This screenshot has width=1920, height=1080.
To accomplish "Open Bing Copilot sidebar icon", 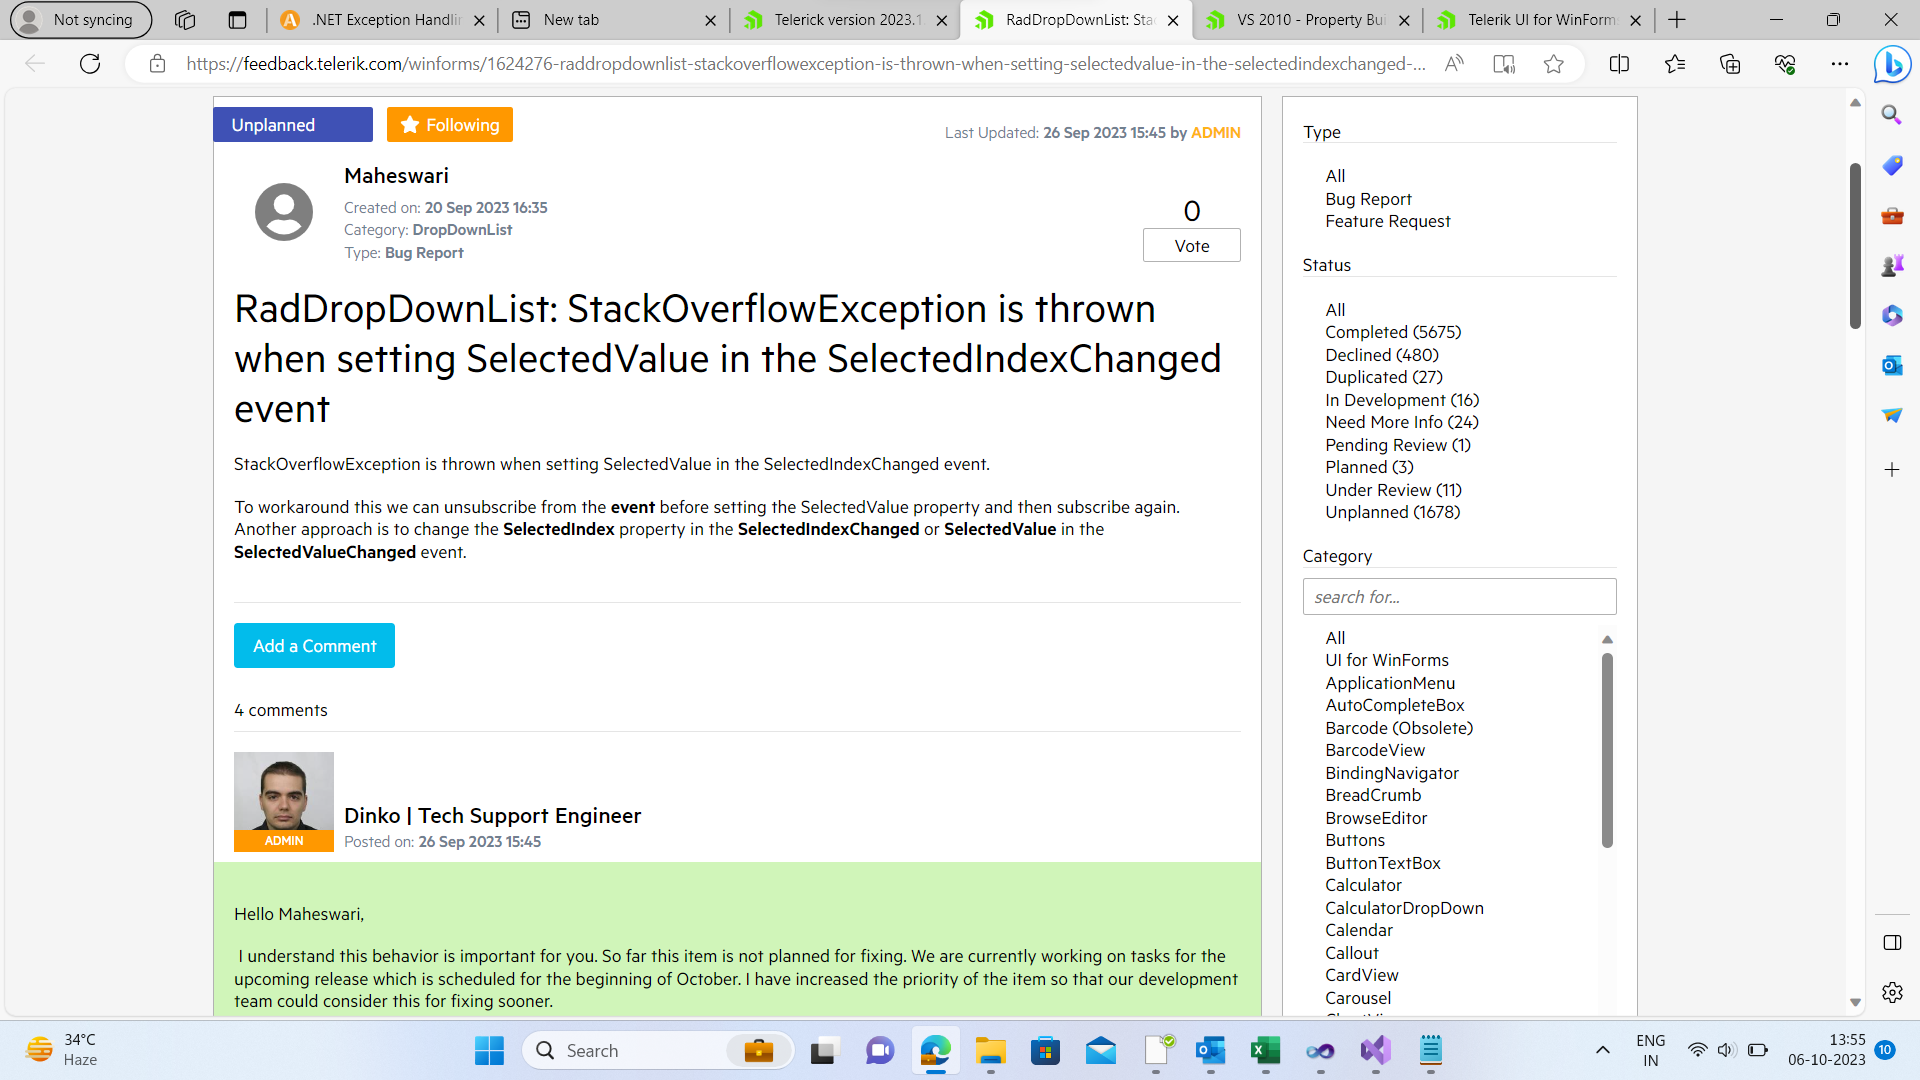I will 1892,65.
